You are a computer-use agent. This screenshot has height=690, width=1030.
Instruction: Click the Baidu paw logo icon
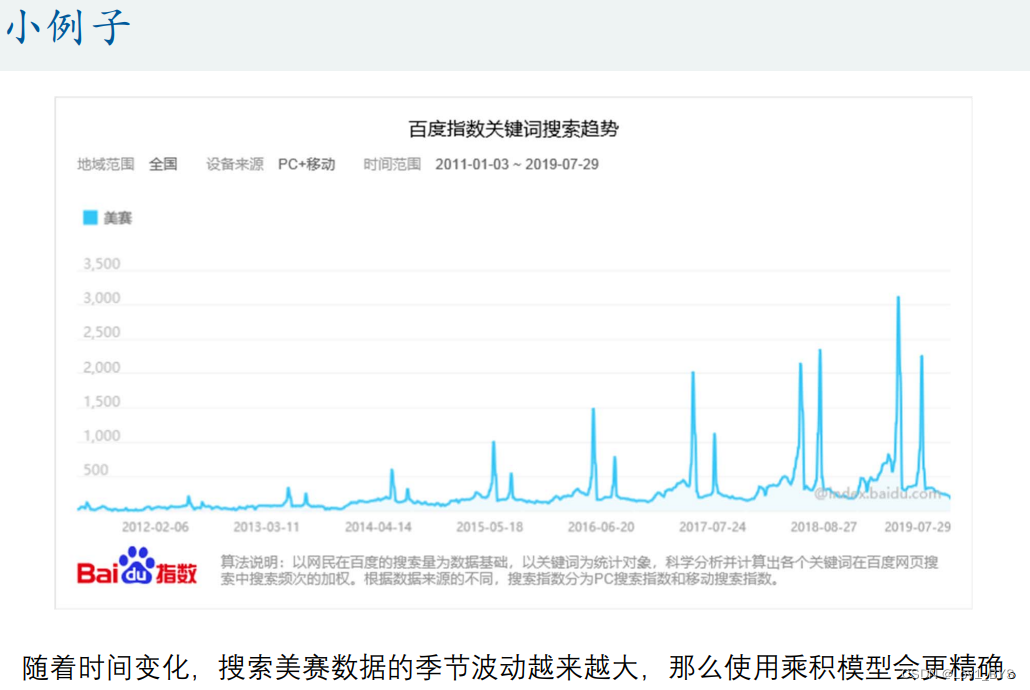click(137, 564)
